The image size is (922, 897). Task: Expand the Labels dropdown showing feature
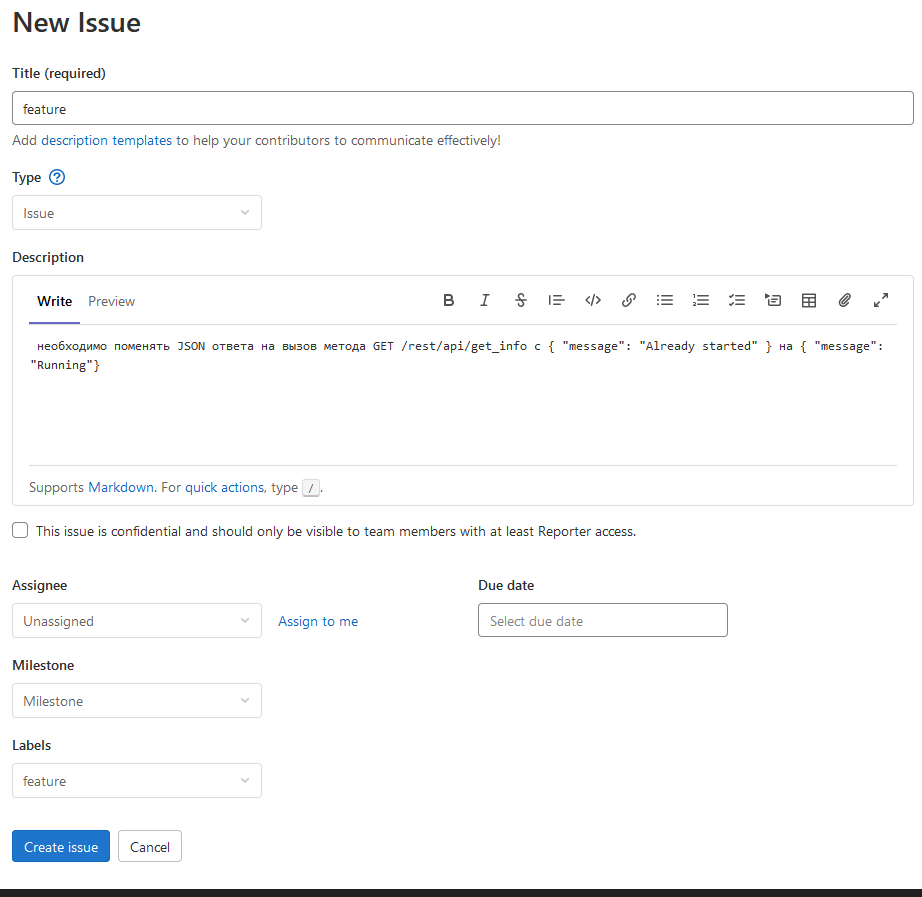[136, 780]
